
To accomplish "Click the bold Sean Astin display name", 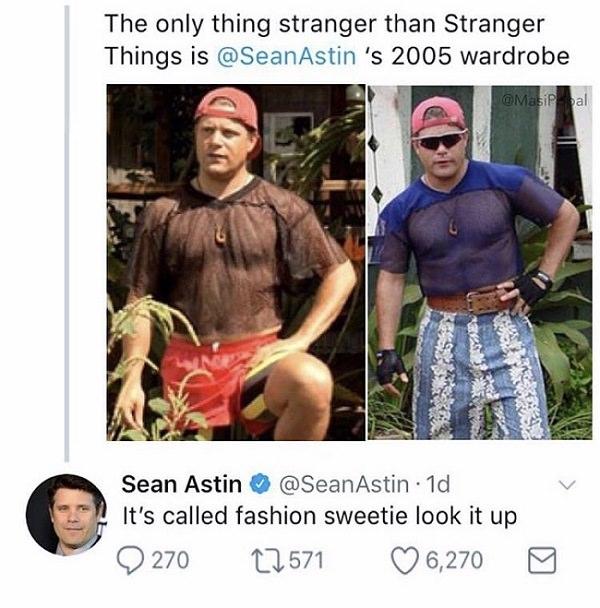I will pyautogui.click(x=181, y=485).
